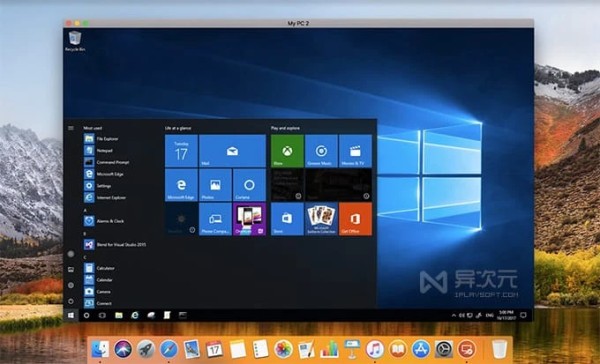Image resolution: width=600 pixels, height=364 pixels.
Task: Click the Tuesday 17 calendar tile
Action: point(181,151)
